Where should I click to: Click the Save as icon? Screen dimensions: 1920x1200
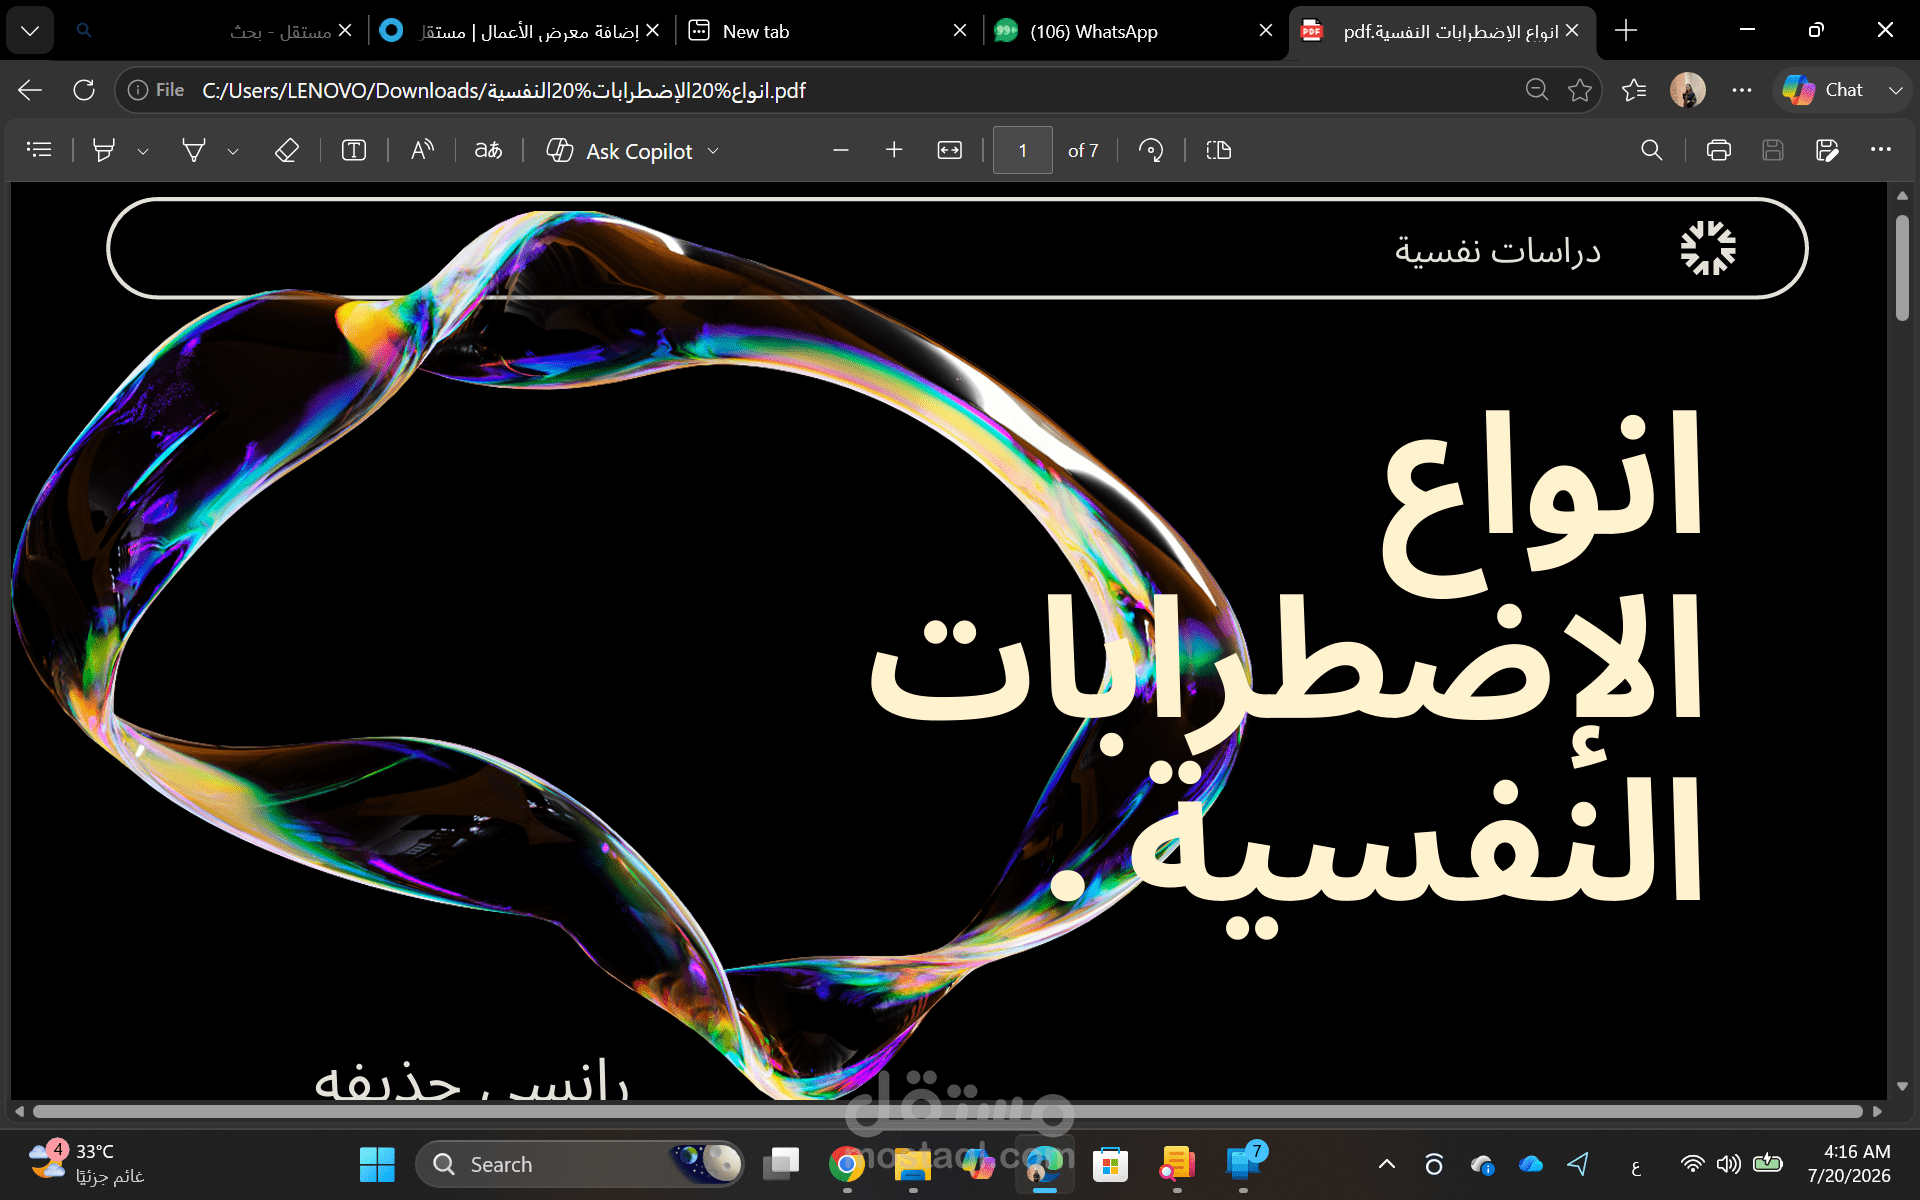1827,150
